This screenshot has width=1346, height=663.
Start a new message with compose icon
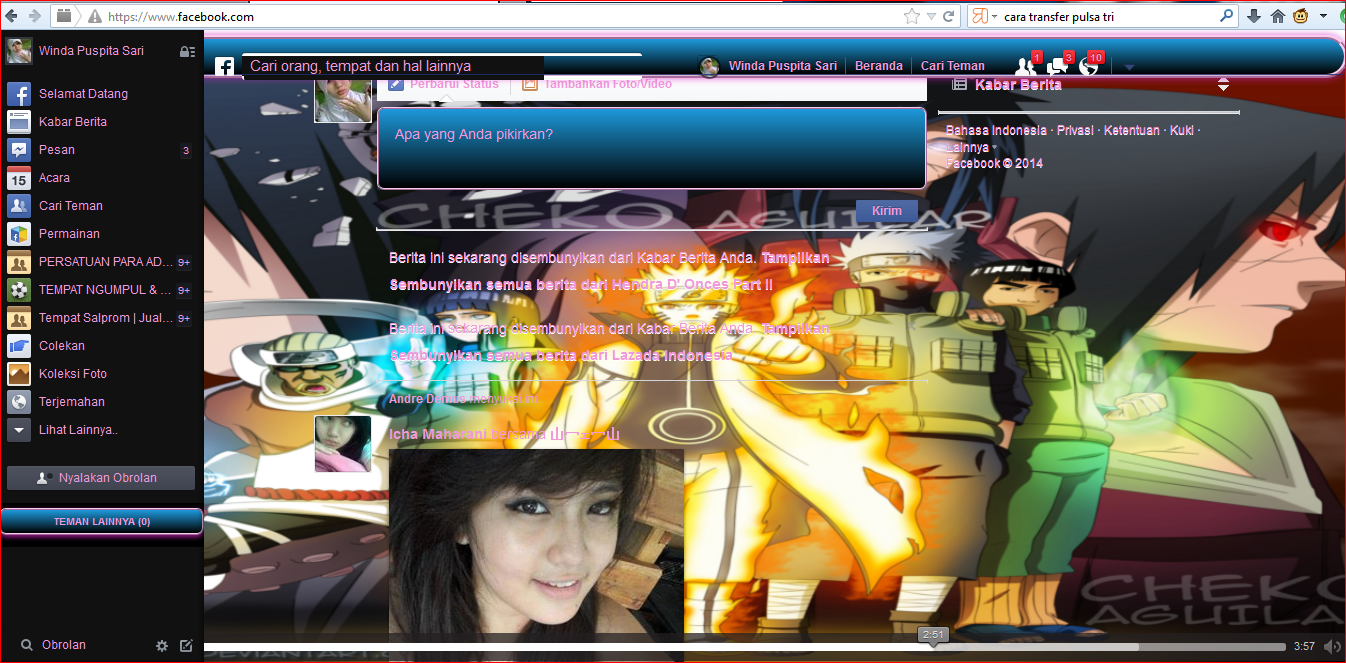point(186,646)
